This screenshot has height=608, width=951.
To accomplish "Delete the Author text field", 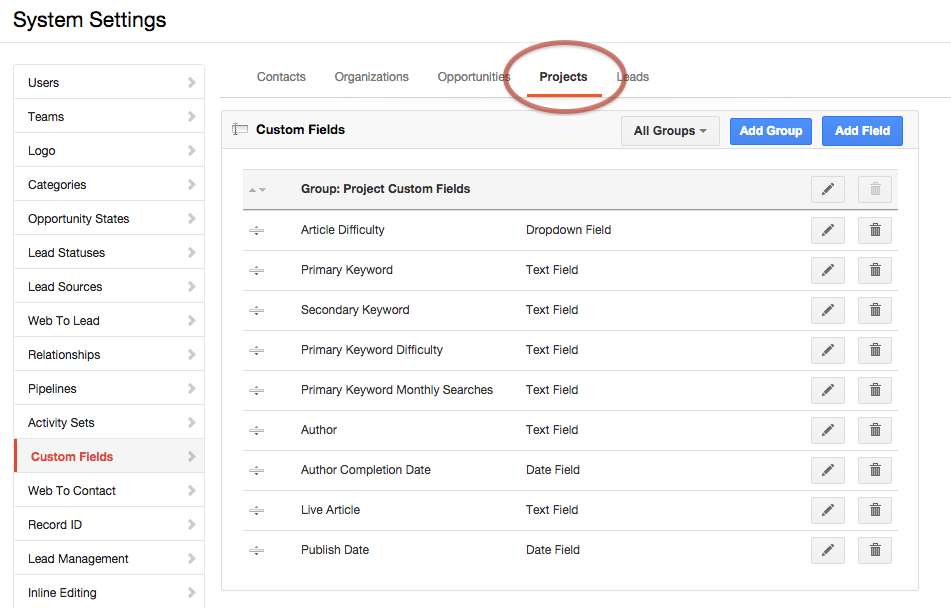I will (x=875, y=430).
